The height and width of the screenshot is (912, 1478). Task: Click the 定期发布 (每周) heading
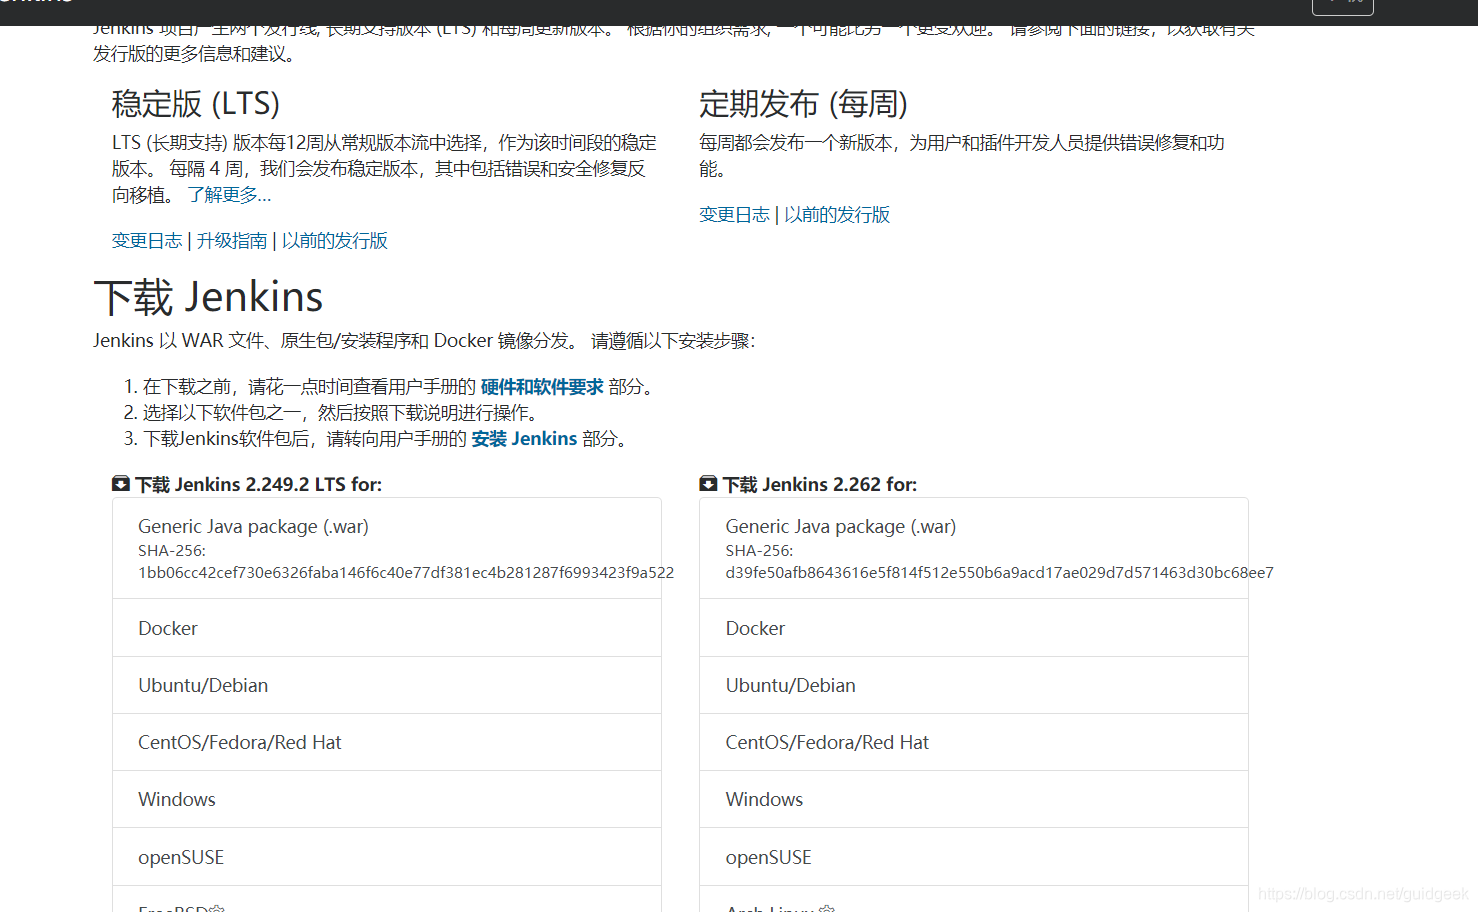tap(803, 104)
